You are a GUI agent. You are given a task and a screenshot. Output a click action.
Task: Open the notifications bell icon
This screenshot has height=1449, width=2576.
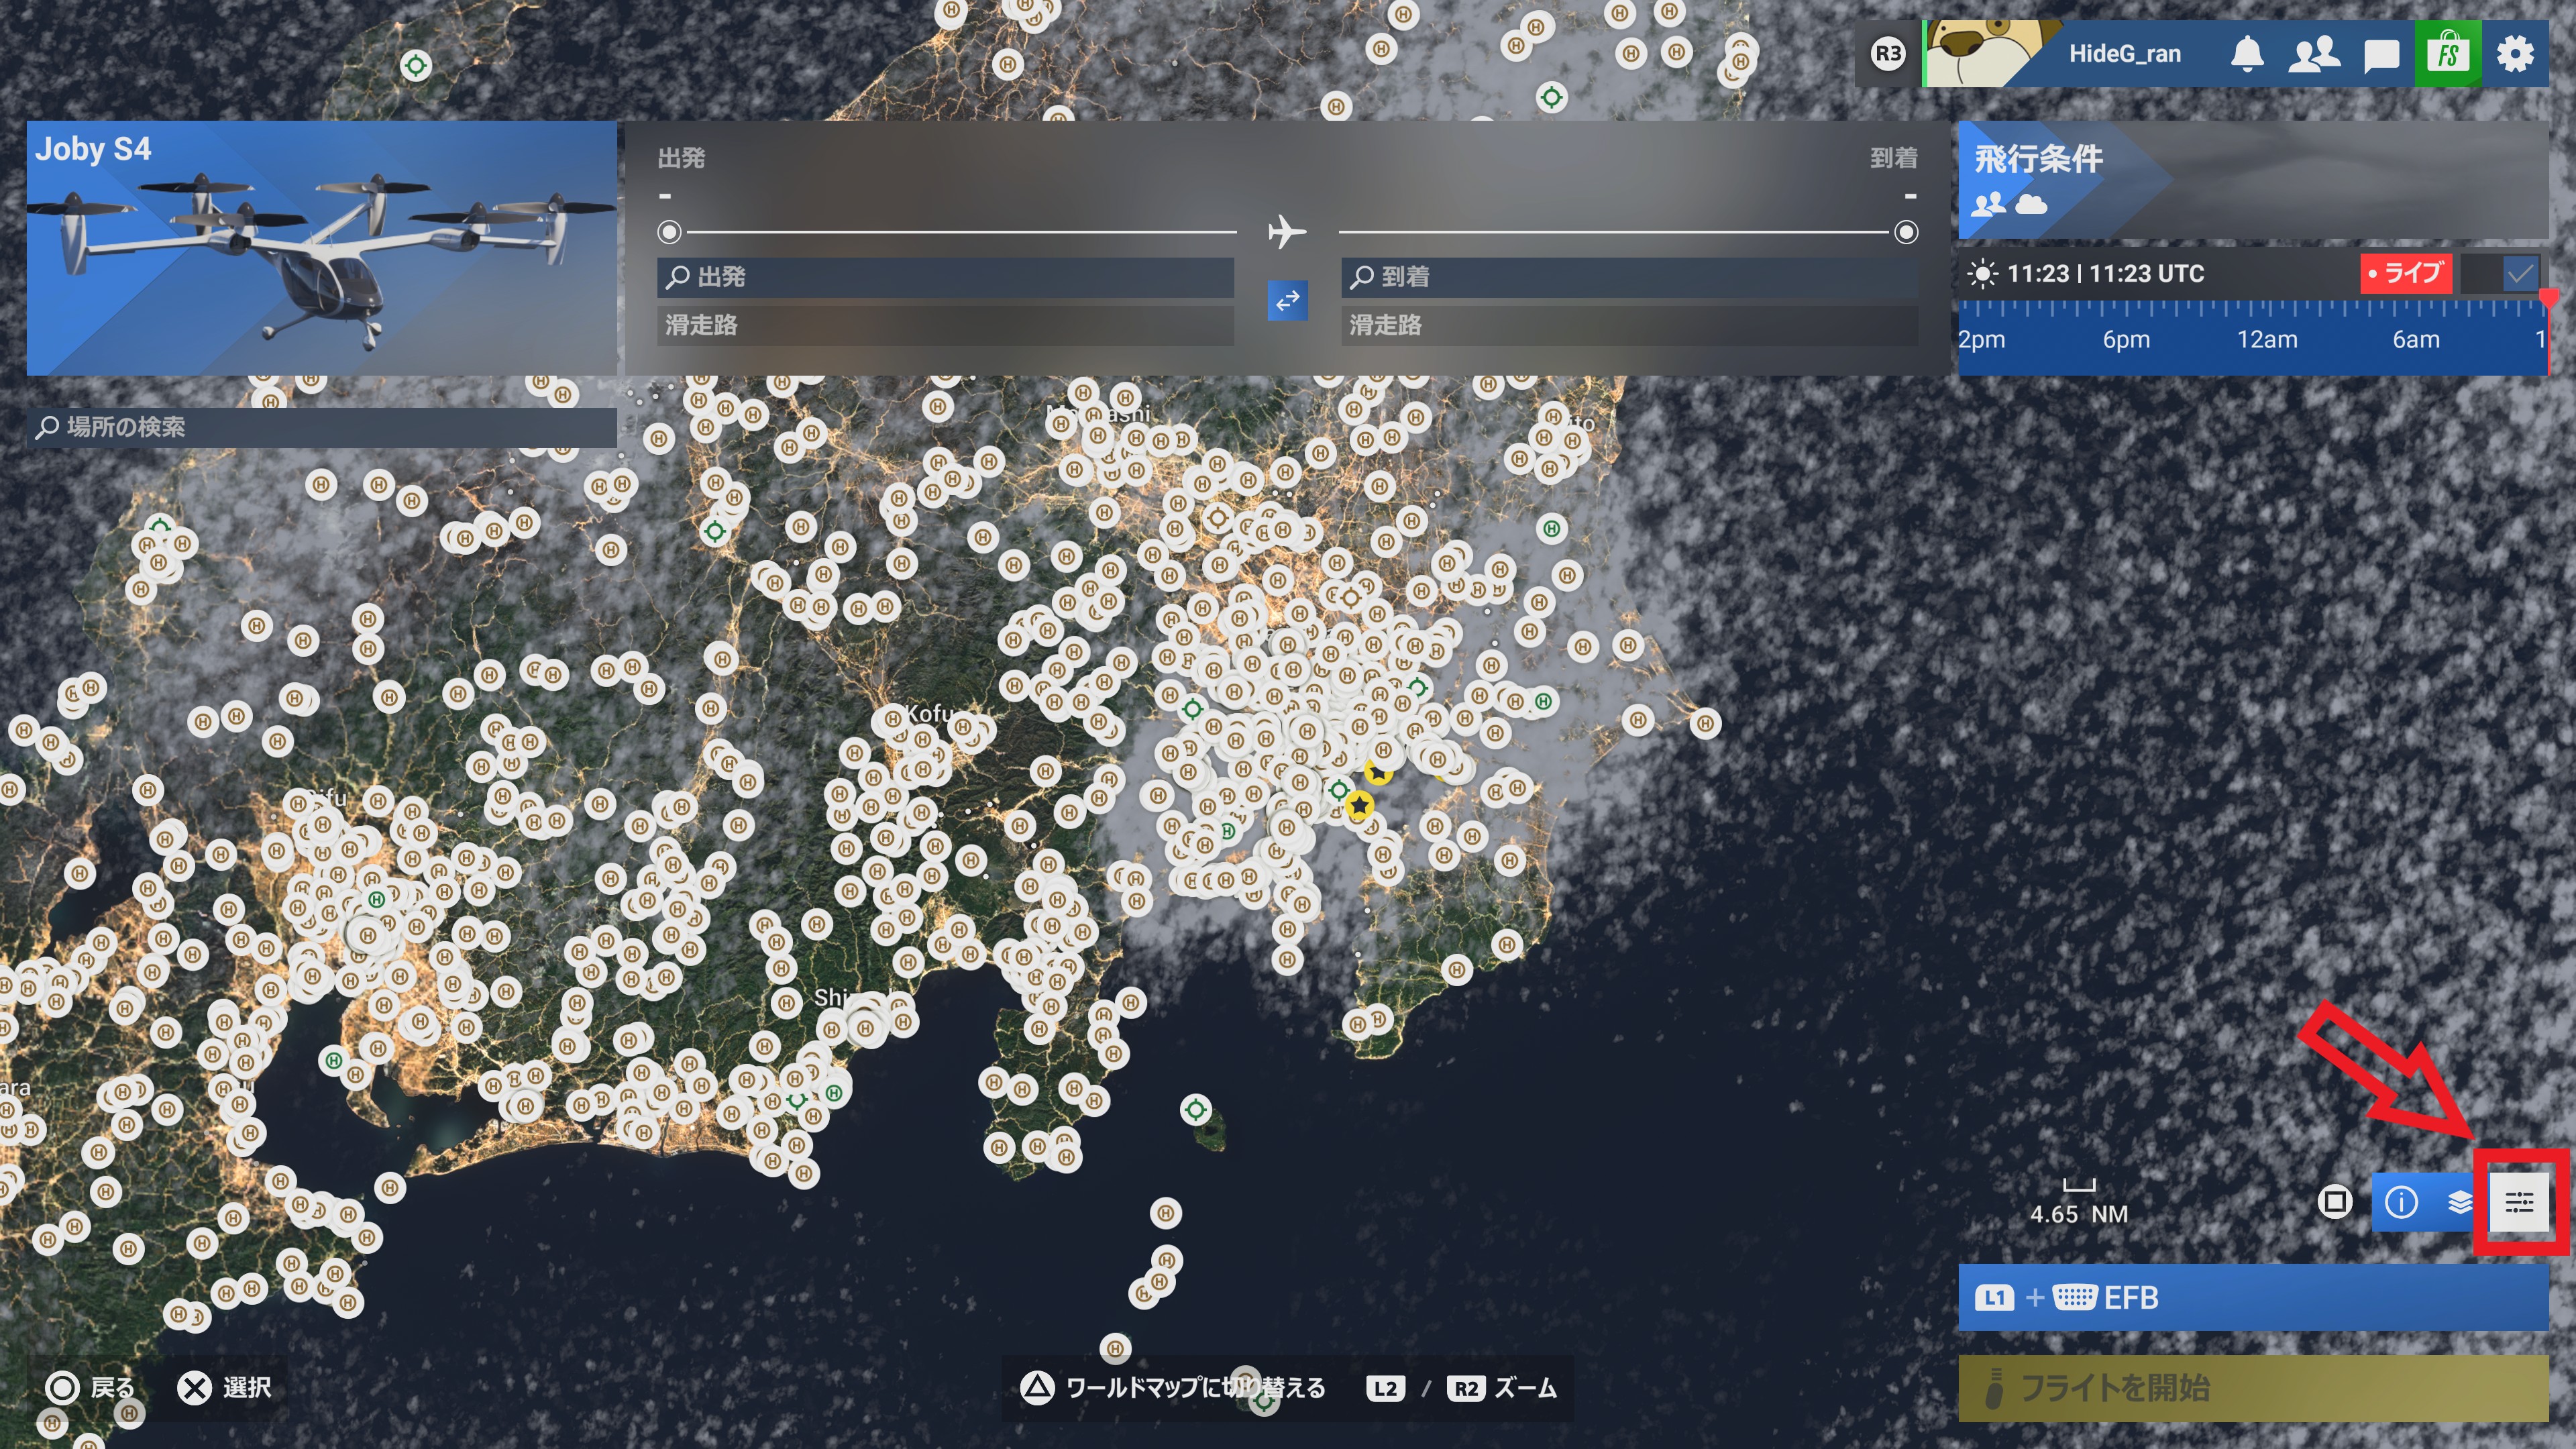click(x=2247, y=54)
